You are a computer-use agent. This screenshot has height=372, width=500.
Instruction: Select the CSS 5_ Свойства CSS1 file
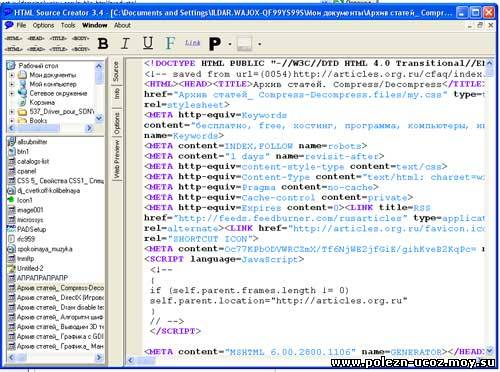click(60, 181)
